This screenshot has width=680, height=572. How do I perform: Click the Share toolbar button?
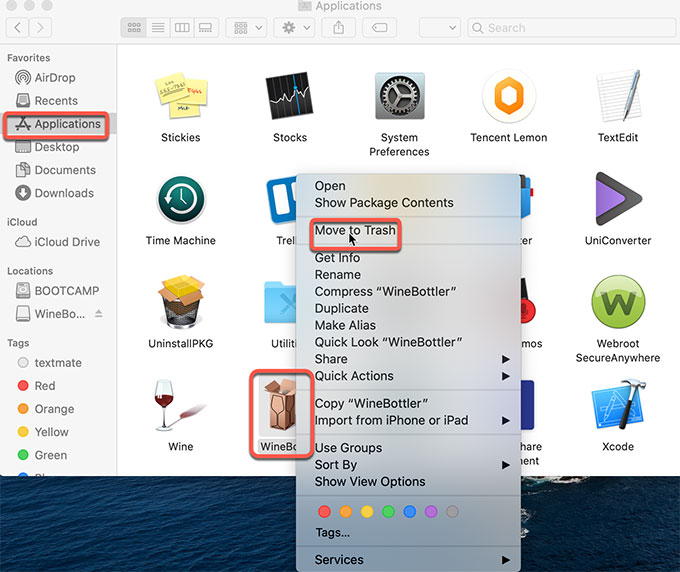coord(339,28)
